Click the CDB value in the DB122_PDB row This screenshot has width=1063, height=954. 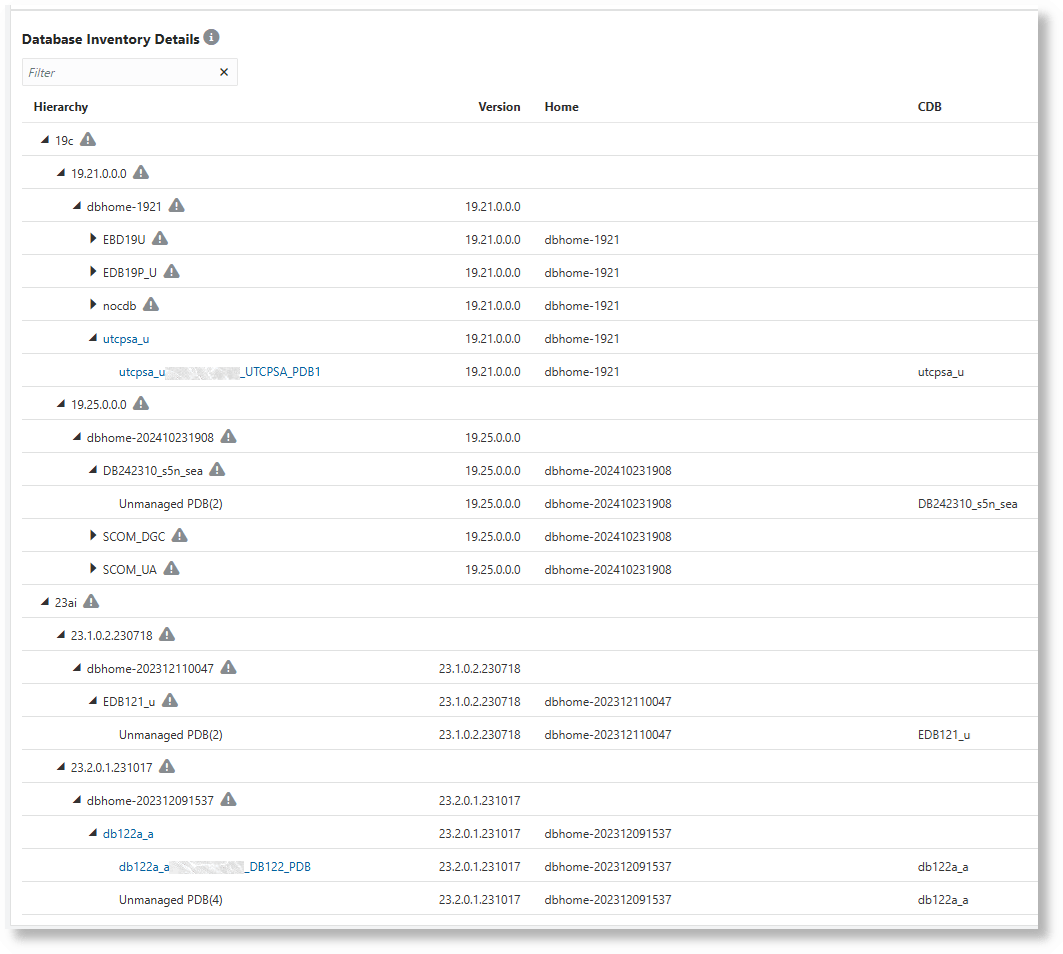pyautogui.click(x=943, y=867)
